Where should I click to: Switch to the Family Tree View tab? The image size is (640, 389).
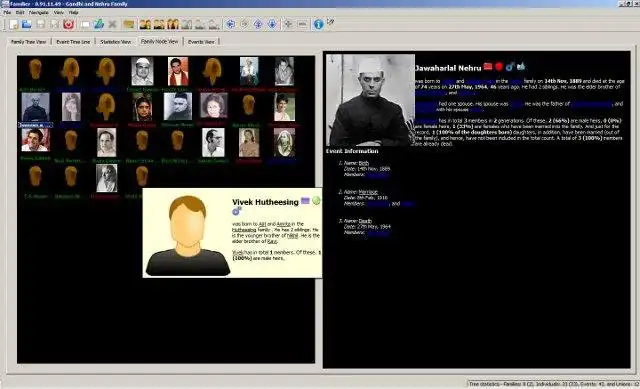click(29, 42)
